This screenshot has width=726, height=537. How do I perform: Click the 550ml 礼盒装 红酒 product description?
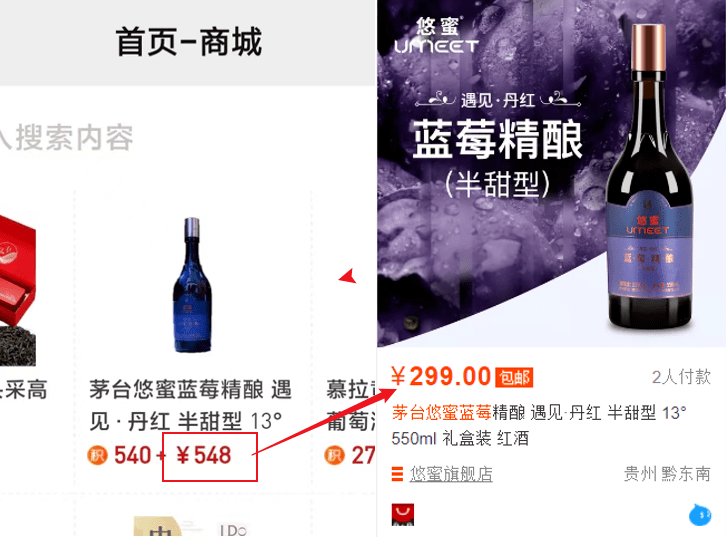(460, 438)
